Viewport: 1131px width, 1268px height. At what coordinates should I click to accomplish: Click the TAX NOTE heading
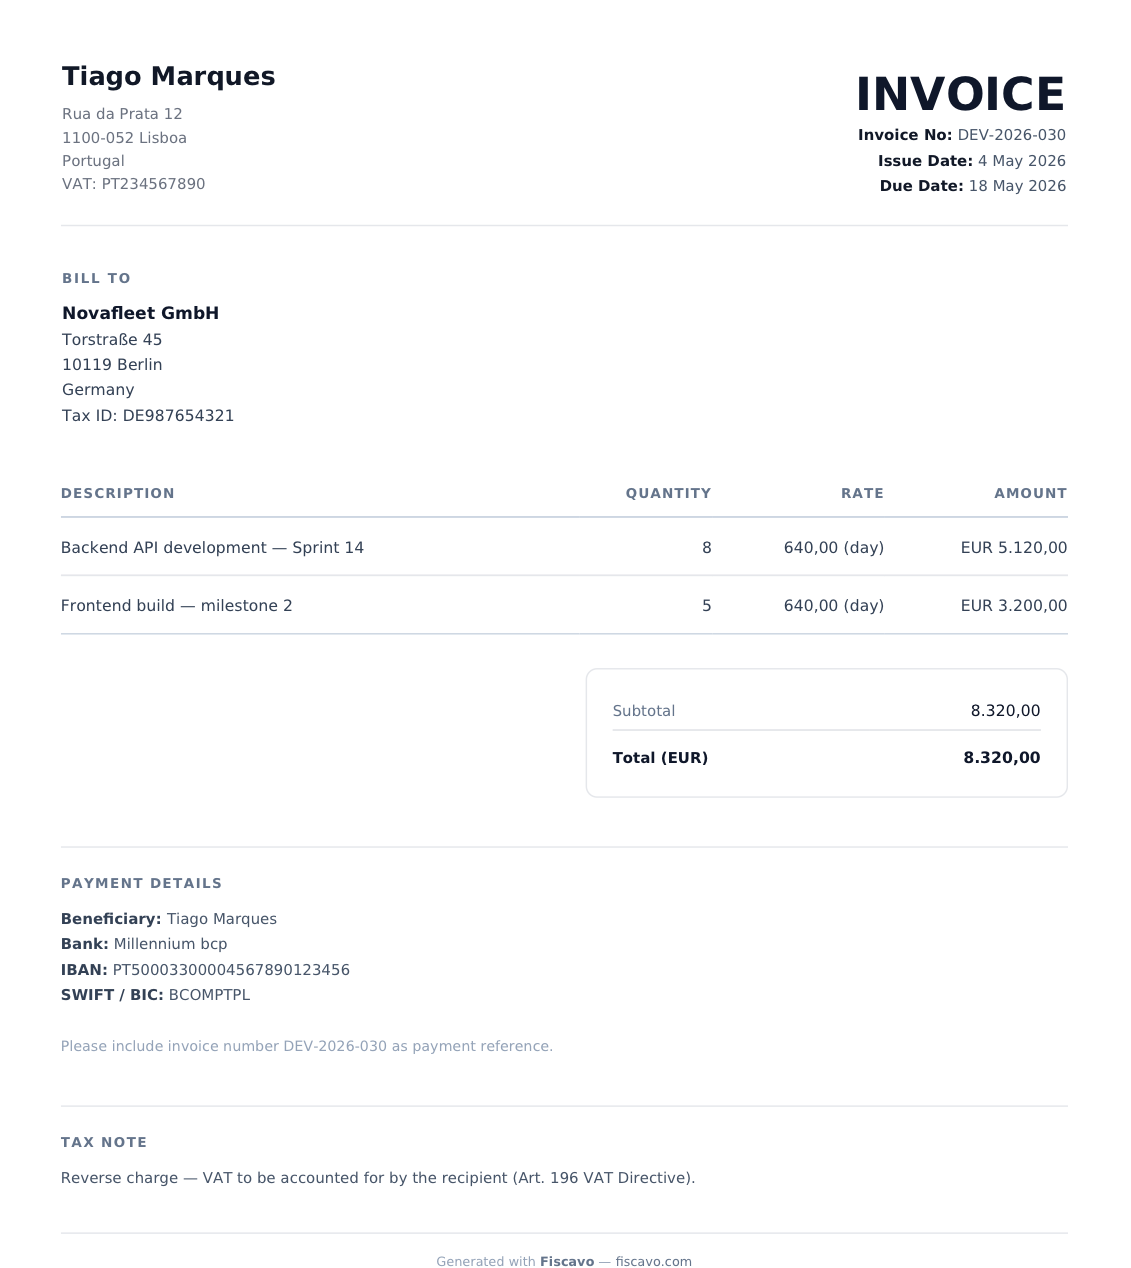[104, 1142]
